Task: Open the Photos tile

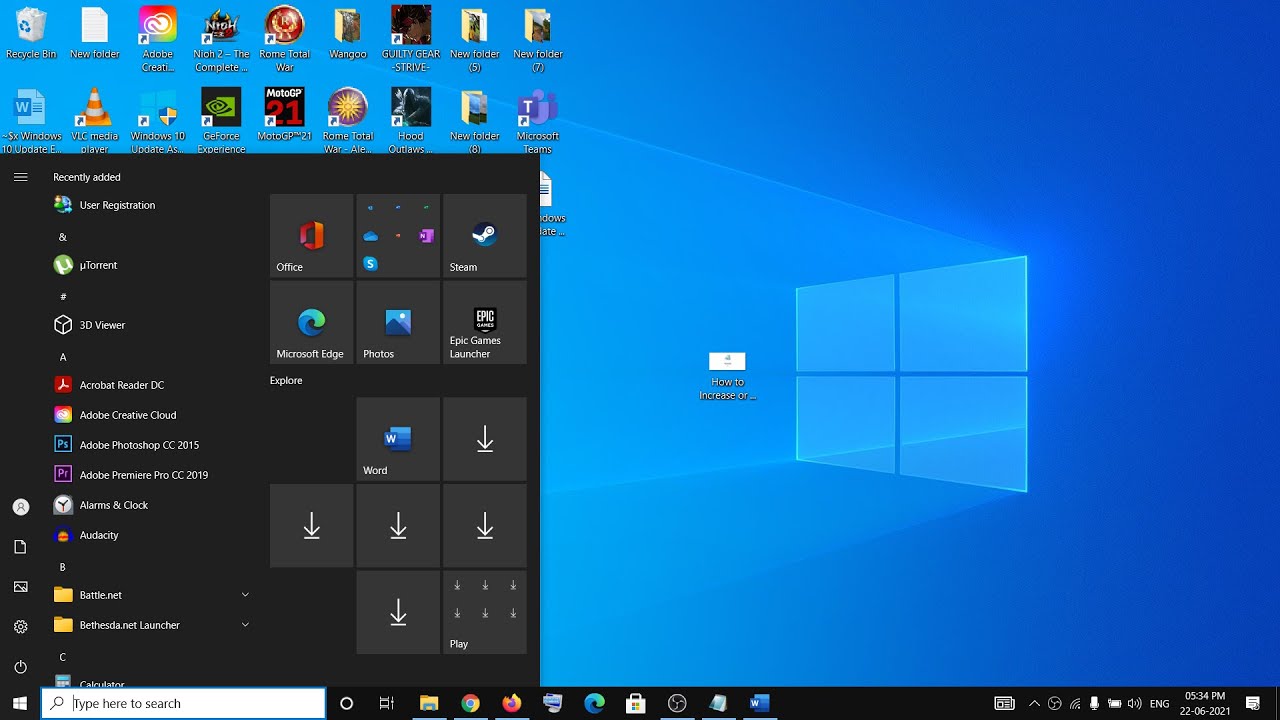Action: click(x=398, y=322)
